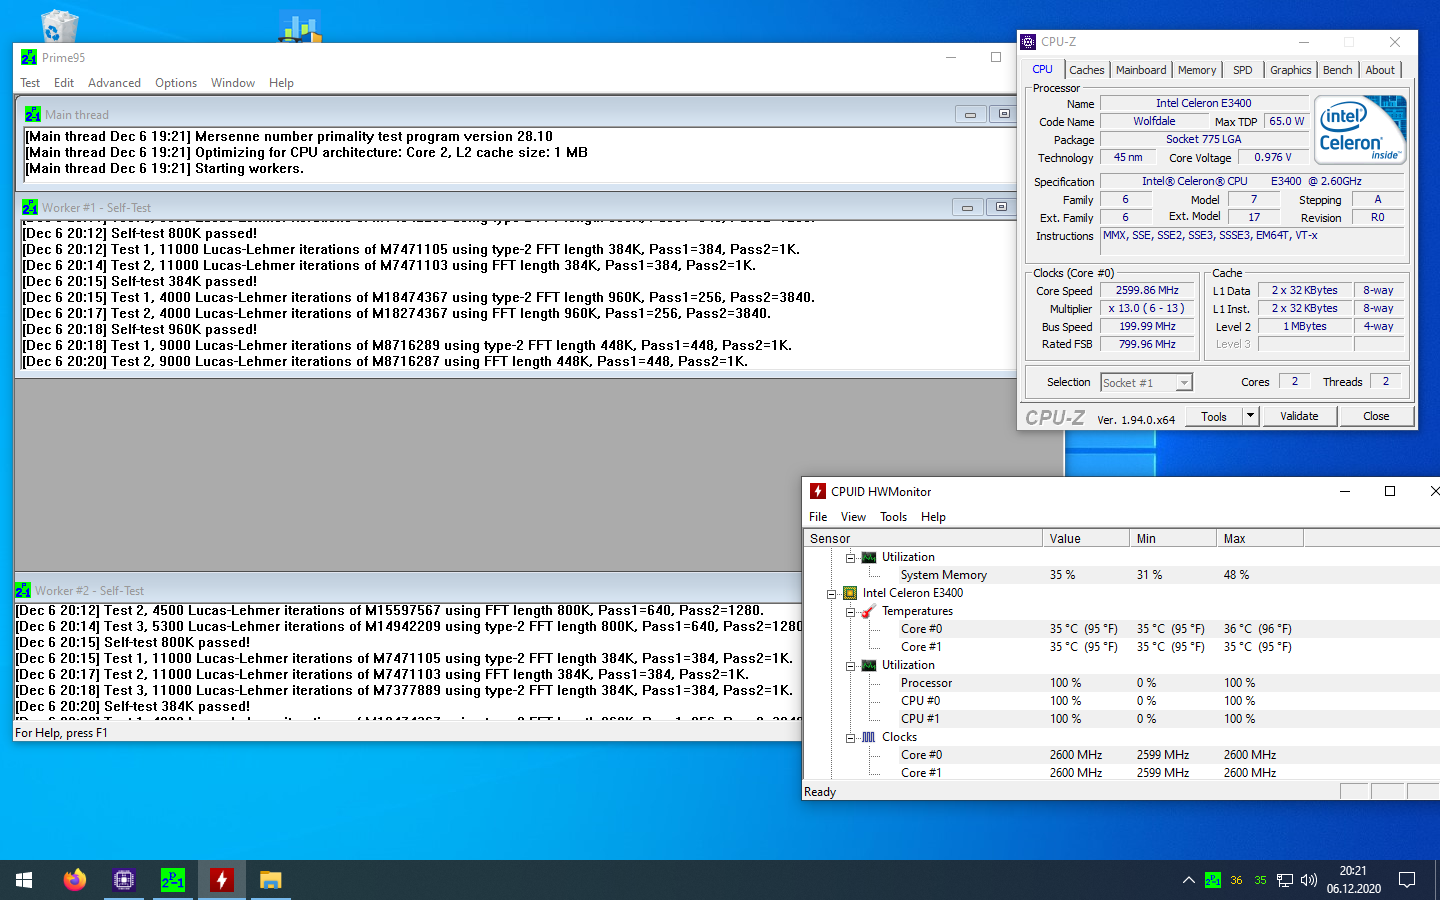
Task: Click the Intel Celeron E3400 chip icon
Action: [x=850, y=593]
